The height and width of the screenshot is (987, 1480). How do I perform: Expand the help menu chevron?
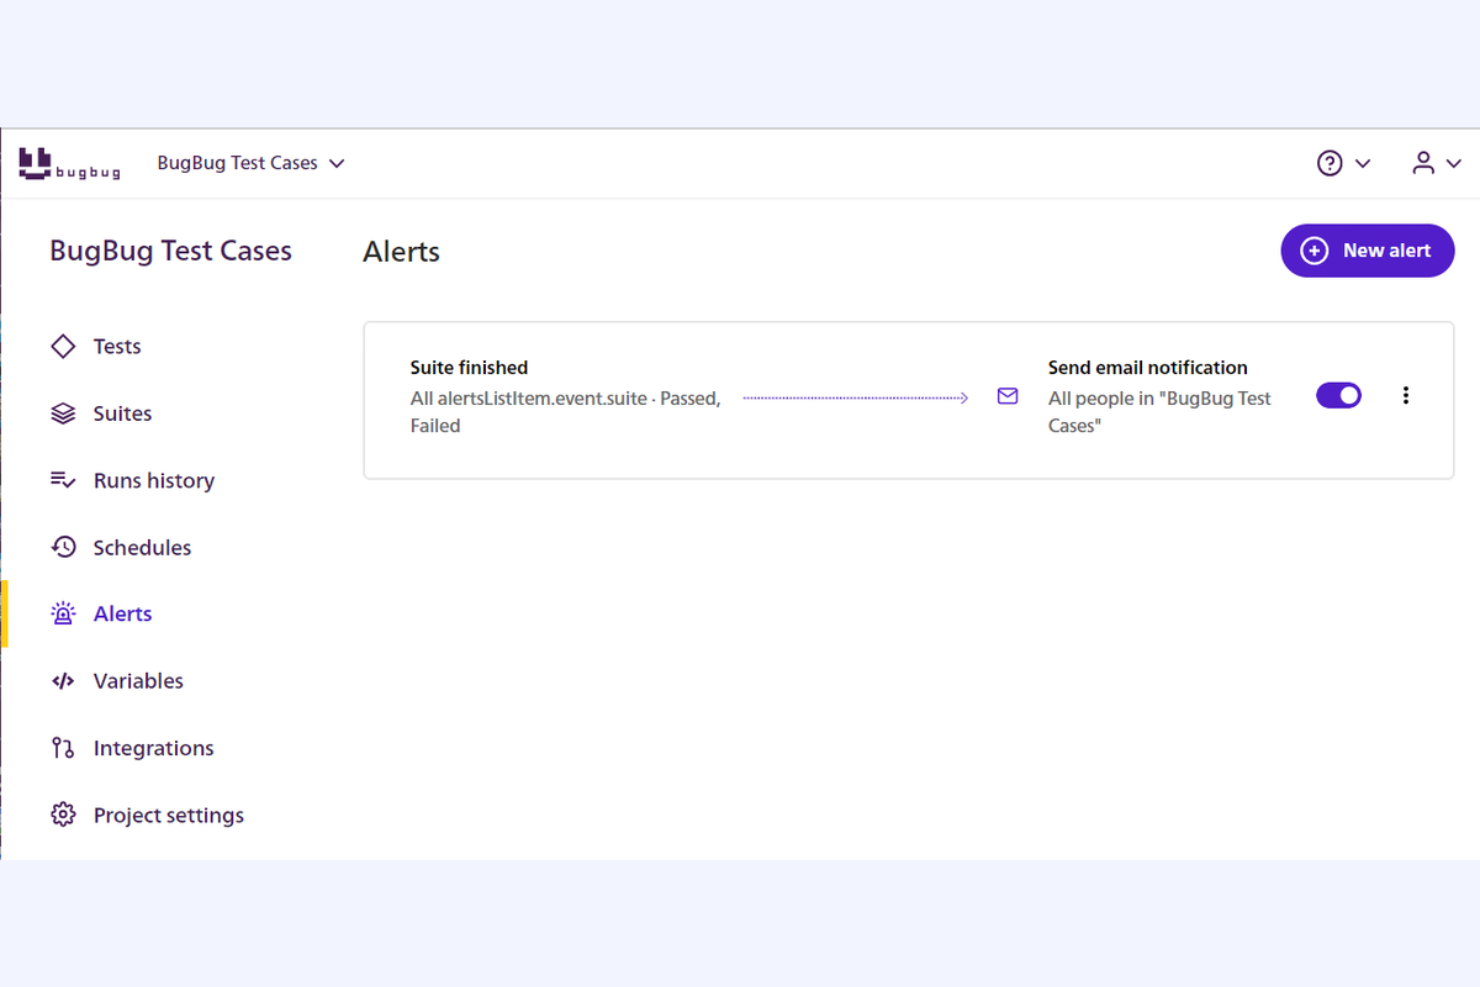point(1362,163)
